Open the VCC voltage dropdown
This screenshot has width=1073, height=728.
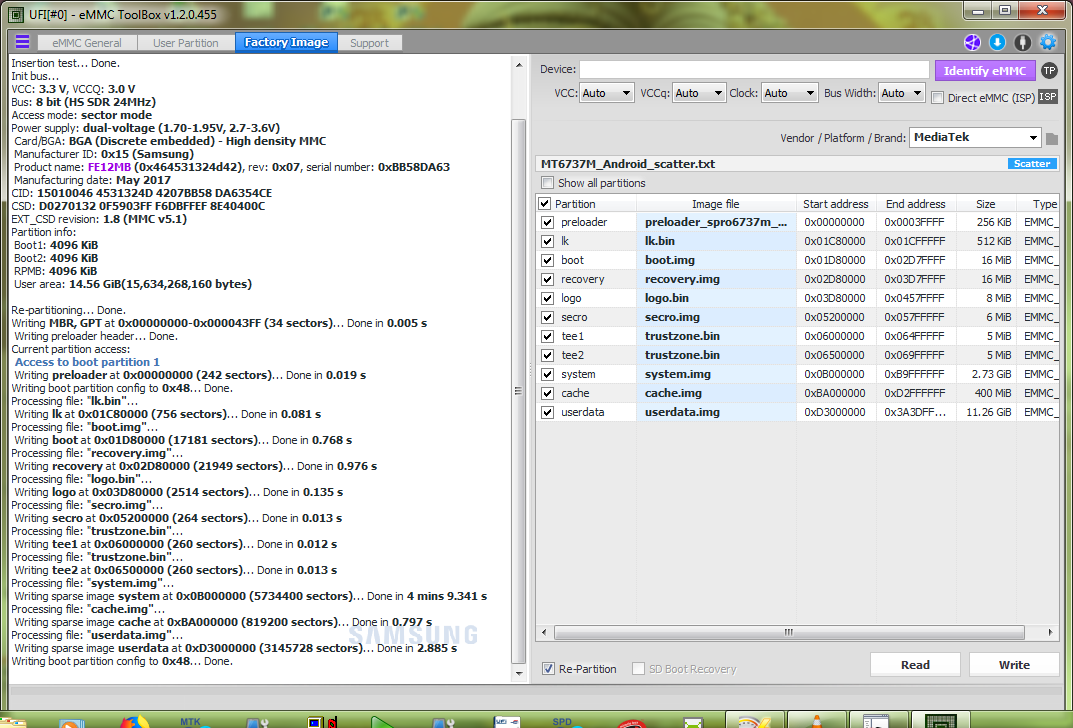pos(606,92)
